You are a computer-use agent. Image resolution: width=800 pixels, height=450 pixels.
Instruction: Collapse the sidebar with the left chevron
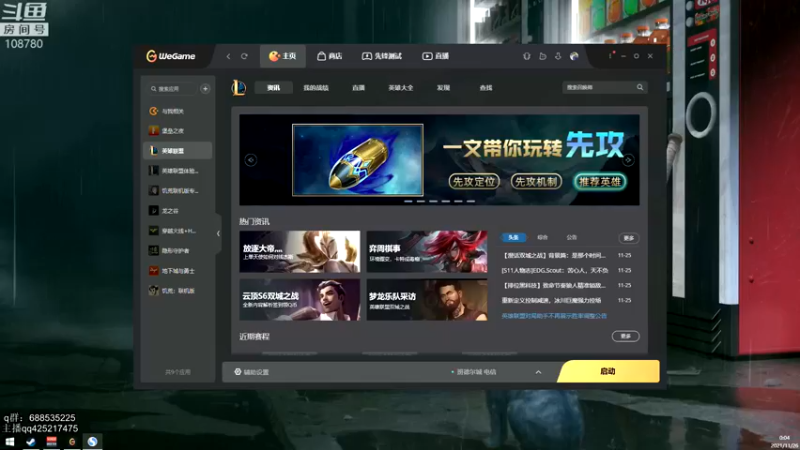click(x=218, y=233)
